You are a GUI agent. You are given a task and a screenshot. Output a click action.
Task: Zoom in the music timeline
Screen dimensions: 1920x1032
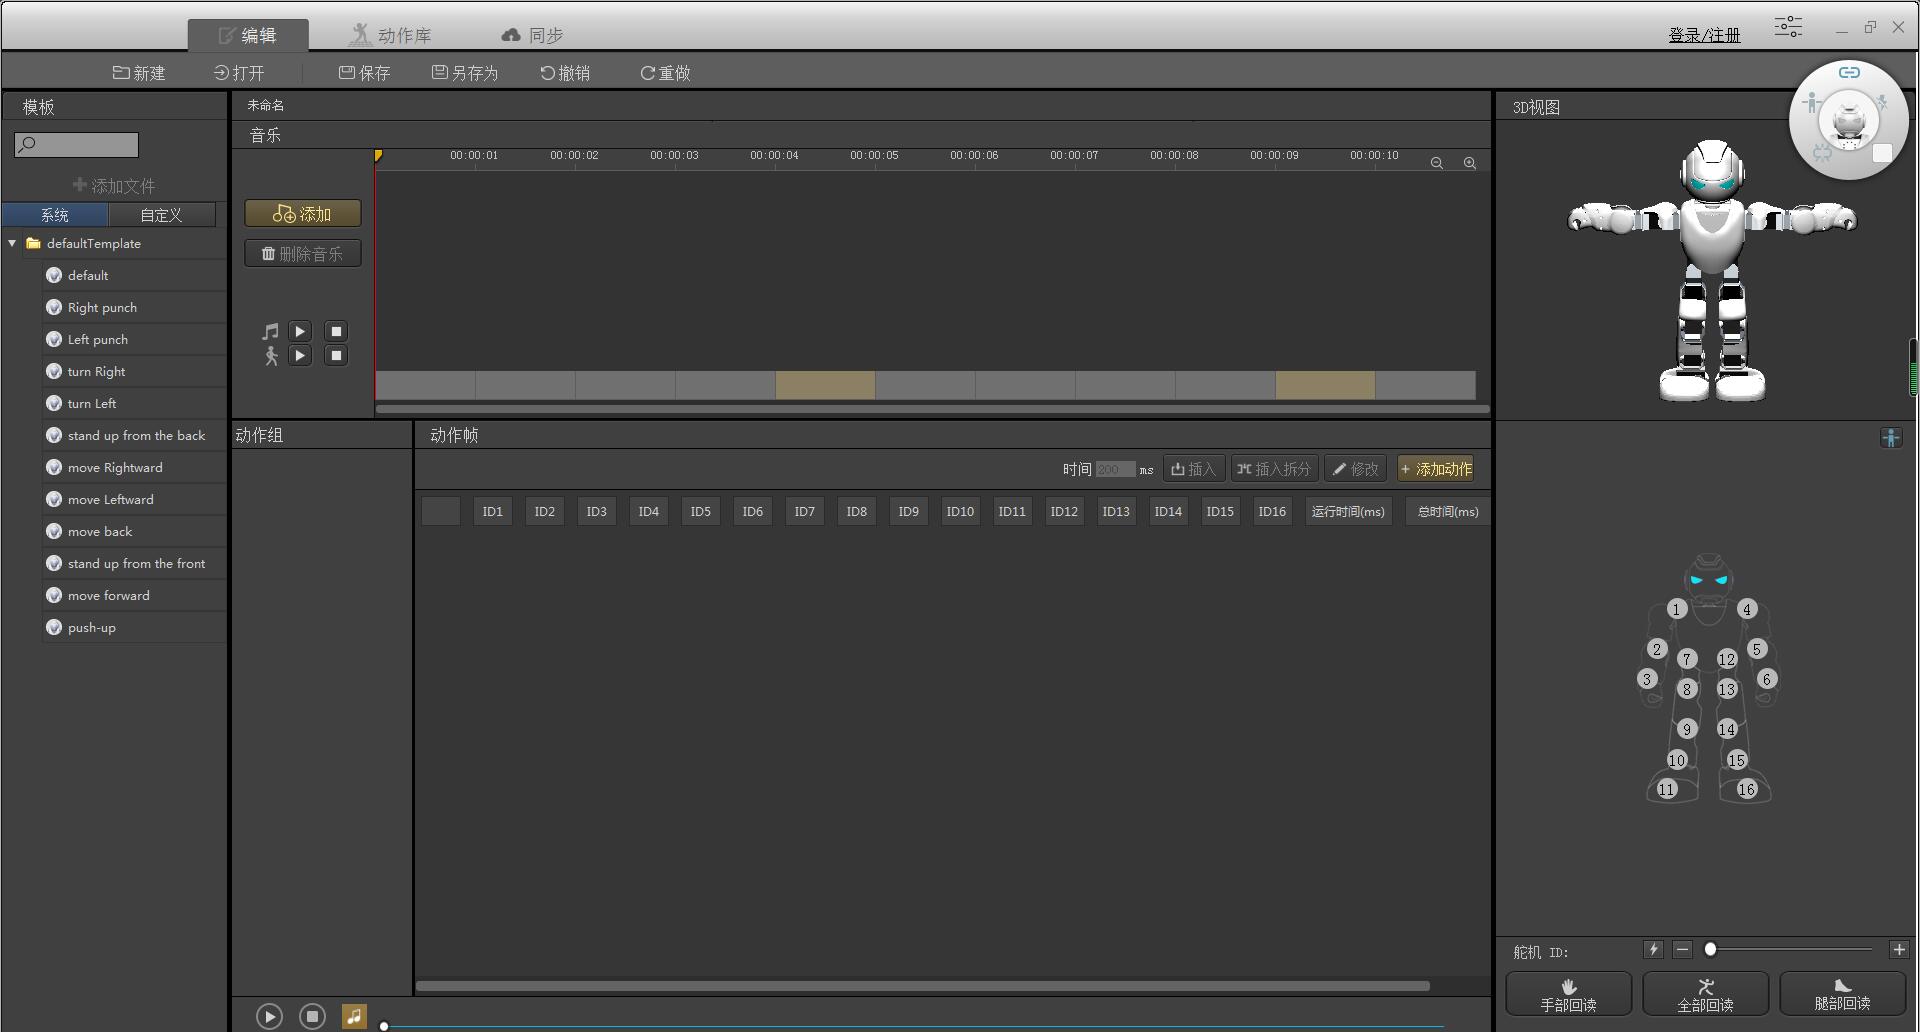point(1469,163)
